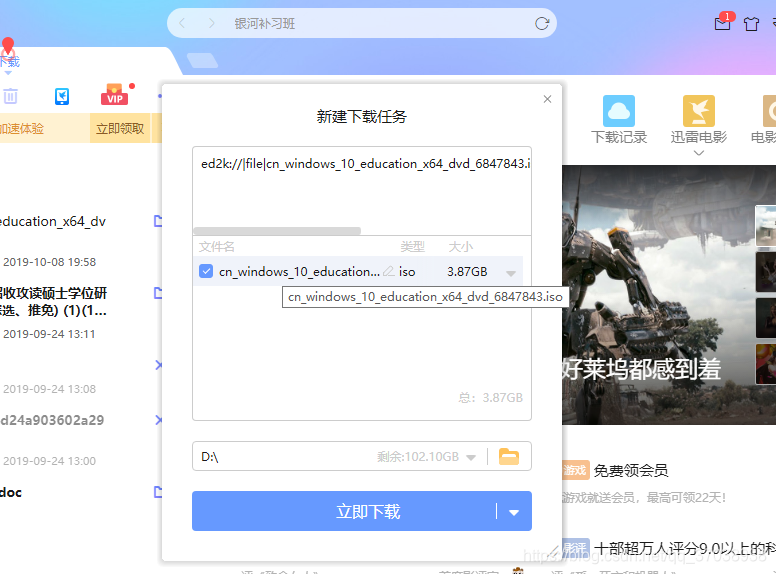Click the 立即领取 button

[120, 129]
